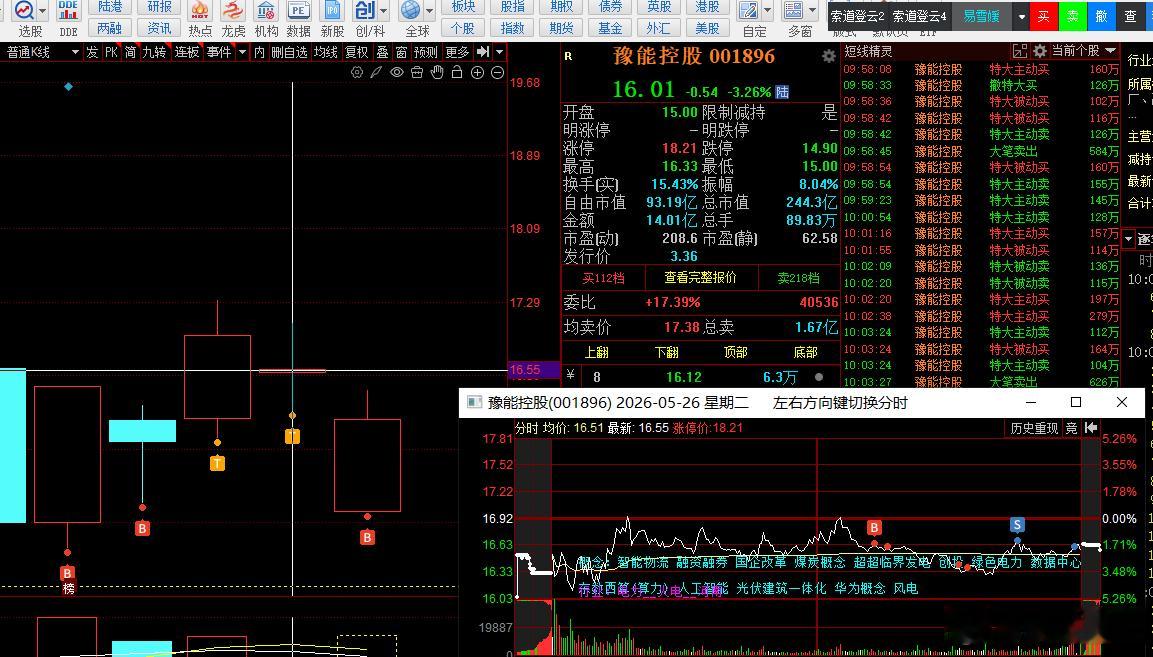
Task: Expand the 创/科 dropdown arrow
Action: [x=383, y=10]
